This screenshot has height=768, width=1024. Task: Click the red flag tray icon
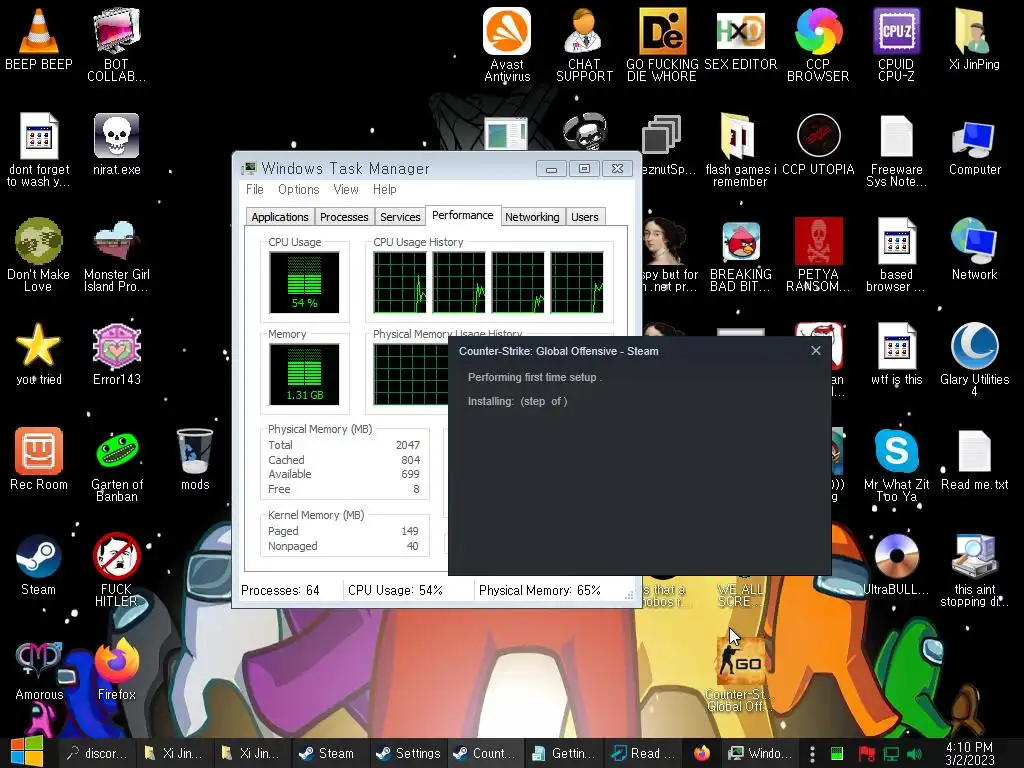click(867, 754)
